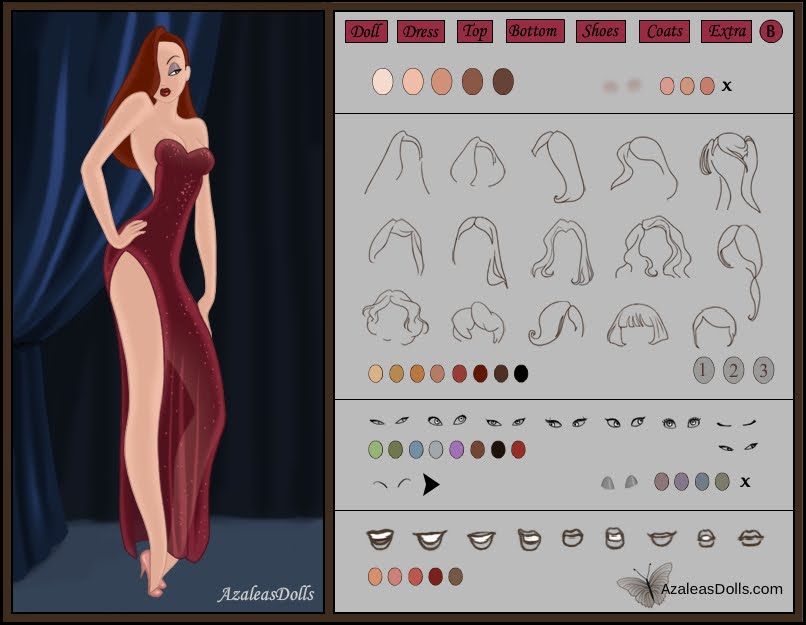Pick the long side-swept straight hairstyle

point(559,166)
